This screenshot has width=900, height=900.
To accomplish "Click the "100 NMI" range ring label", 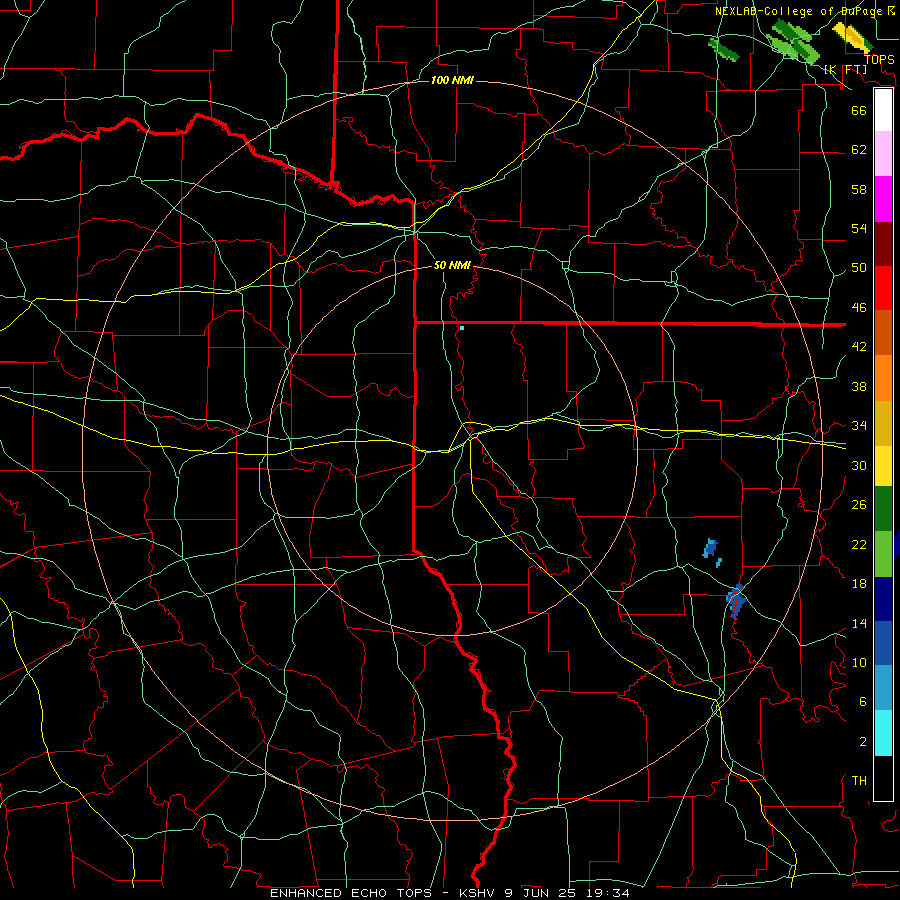I will 452,80.
